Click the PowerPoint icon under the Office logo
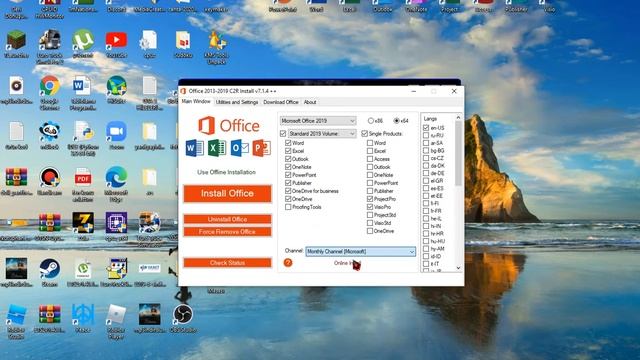 coord(262,148)
